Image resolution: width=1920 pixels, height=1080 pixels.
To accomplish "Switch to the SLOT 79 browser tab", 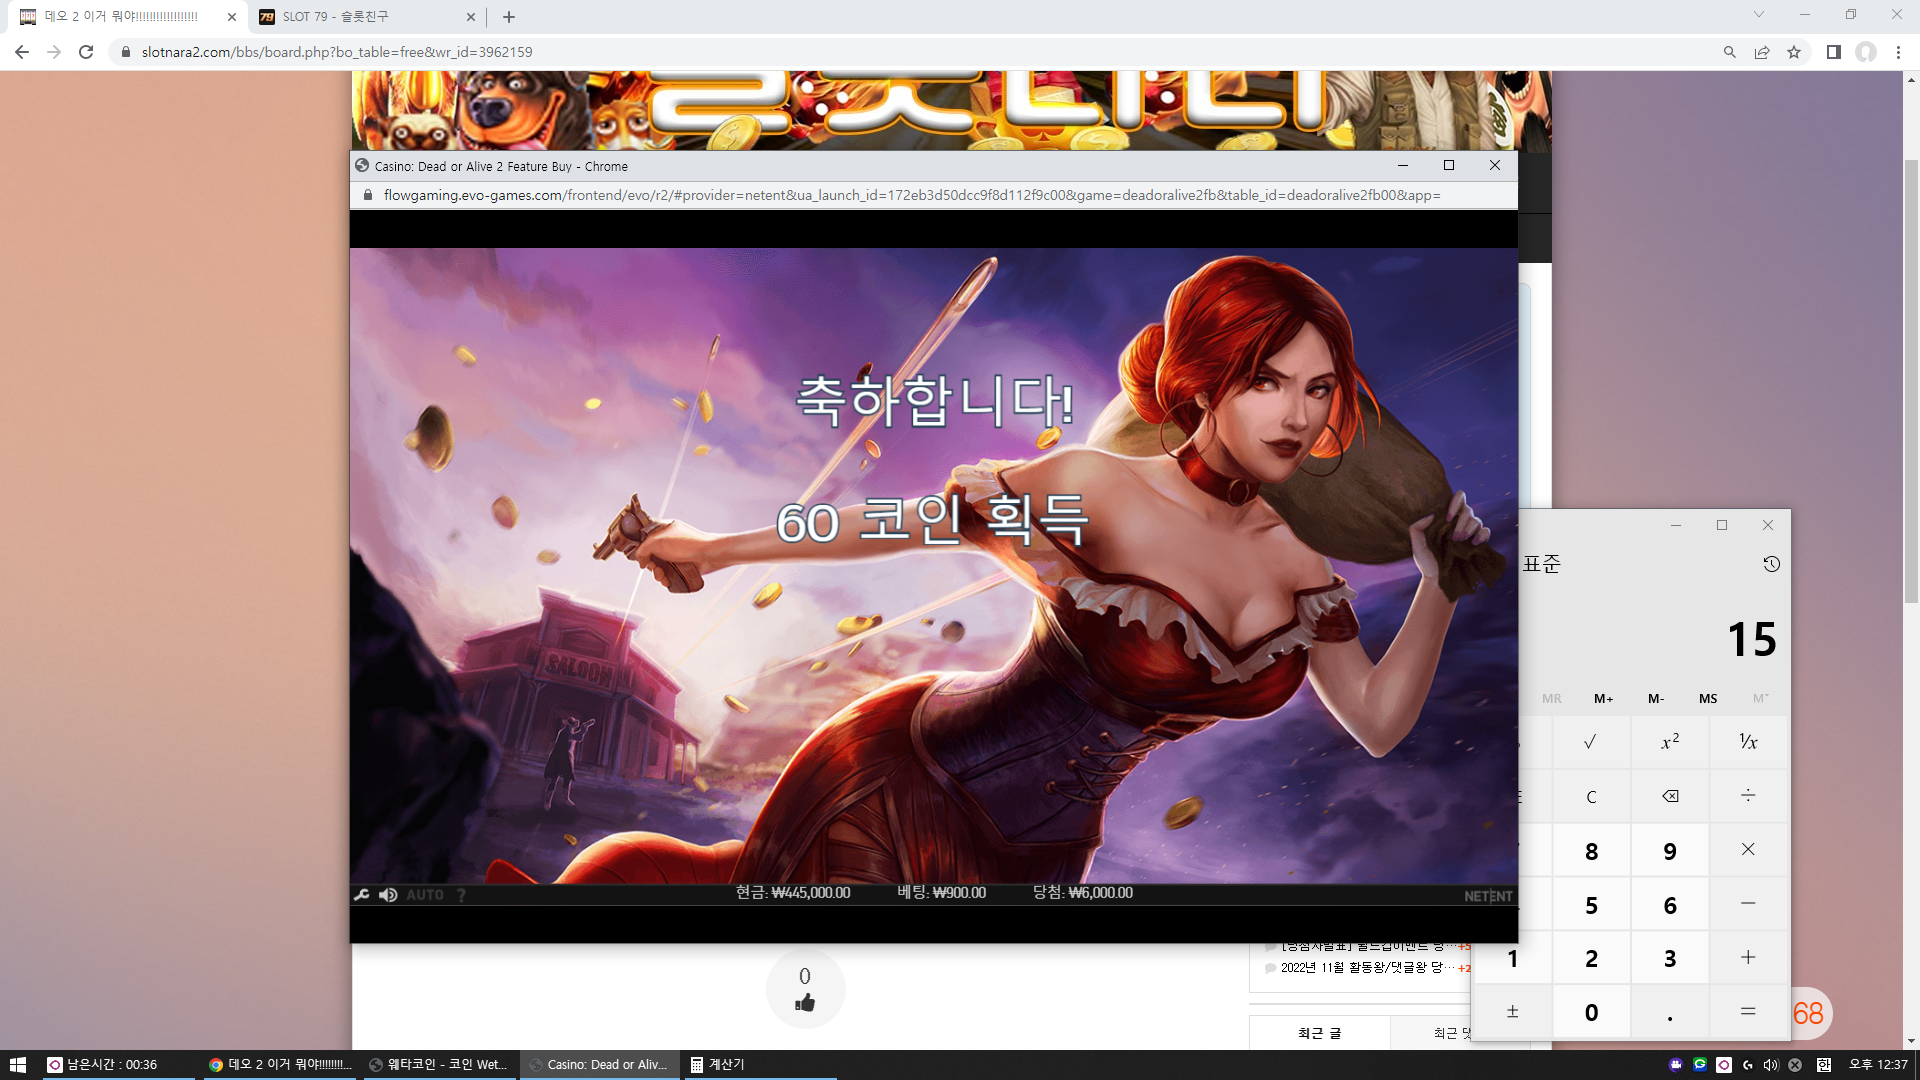I will click(365, 17).
